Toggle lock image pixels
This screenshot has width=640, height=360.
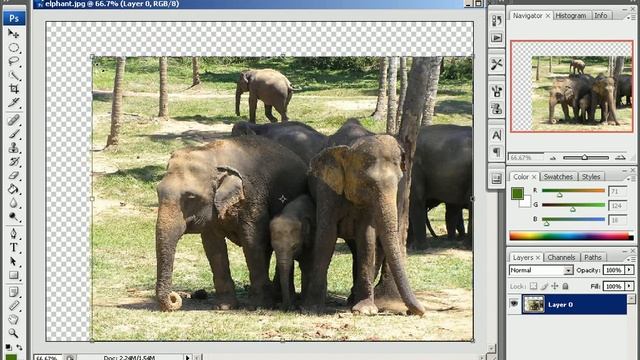[544, 286]
